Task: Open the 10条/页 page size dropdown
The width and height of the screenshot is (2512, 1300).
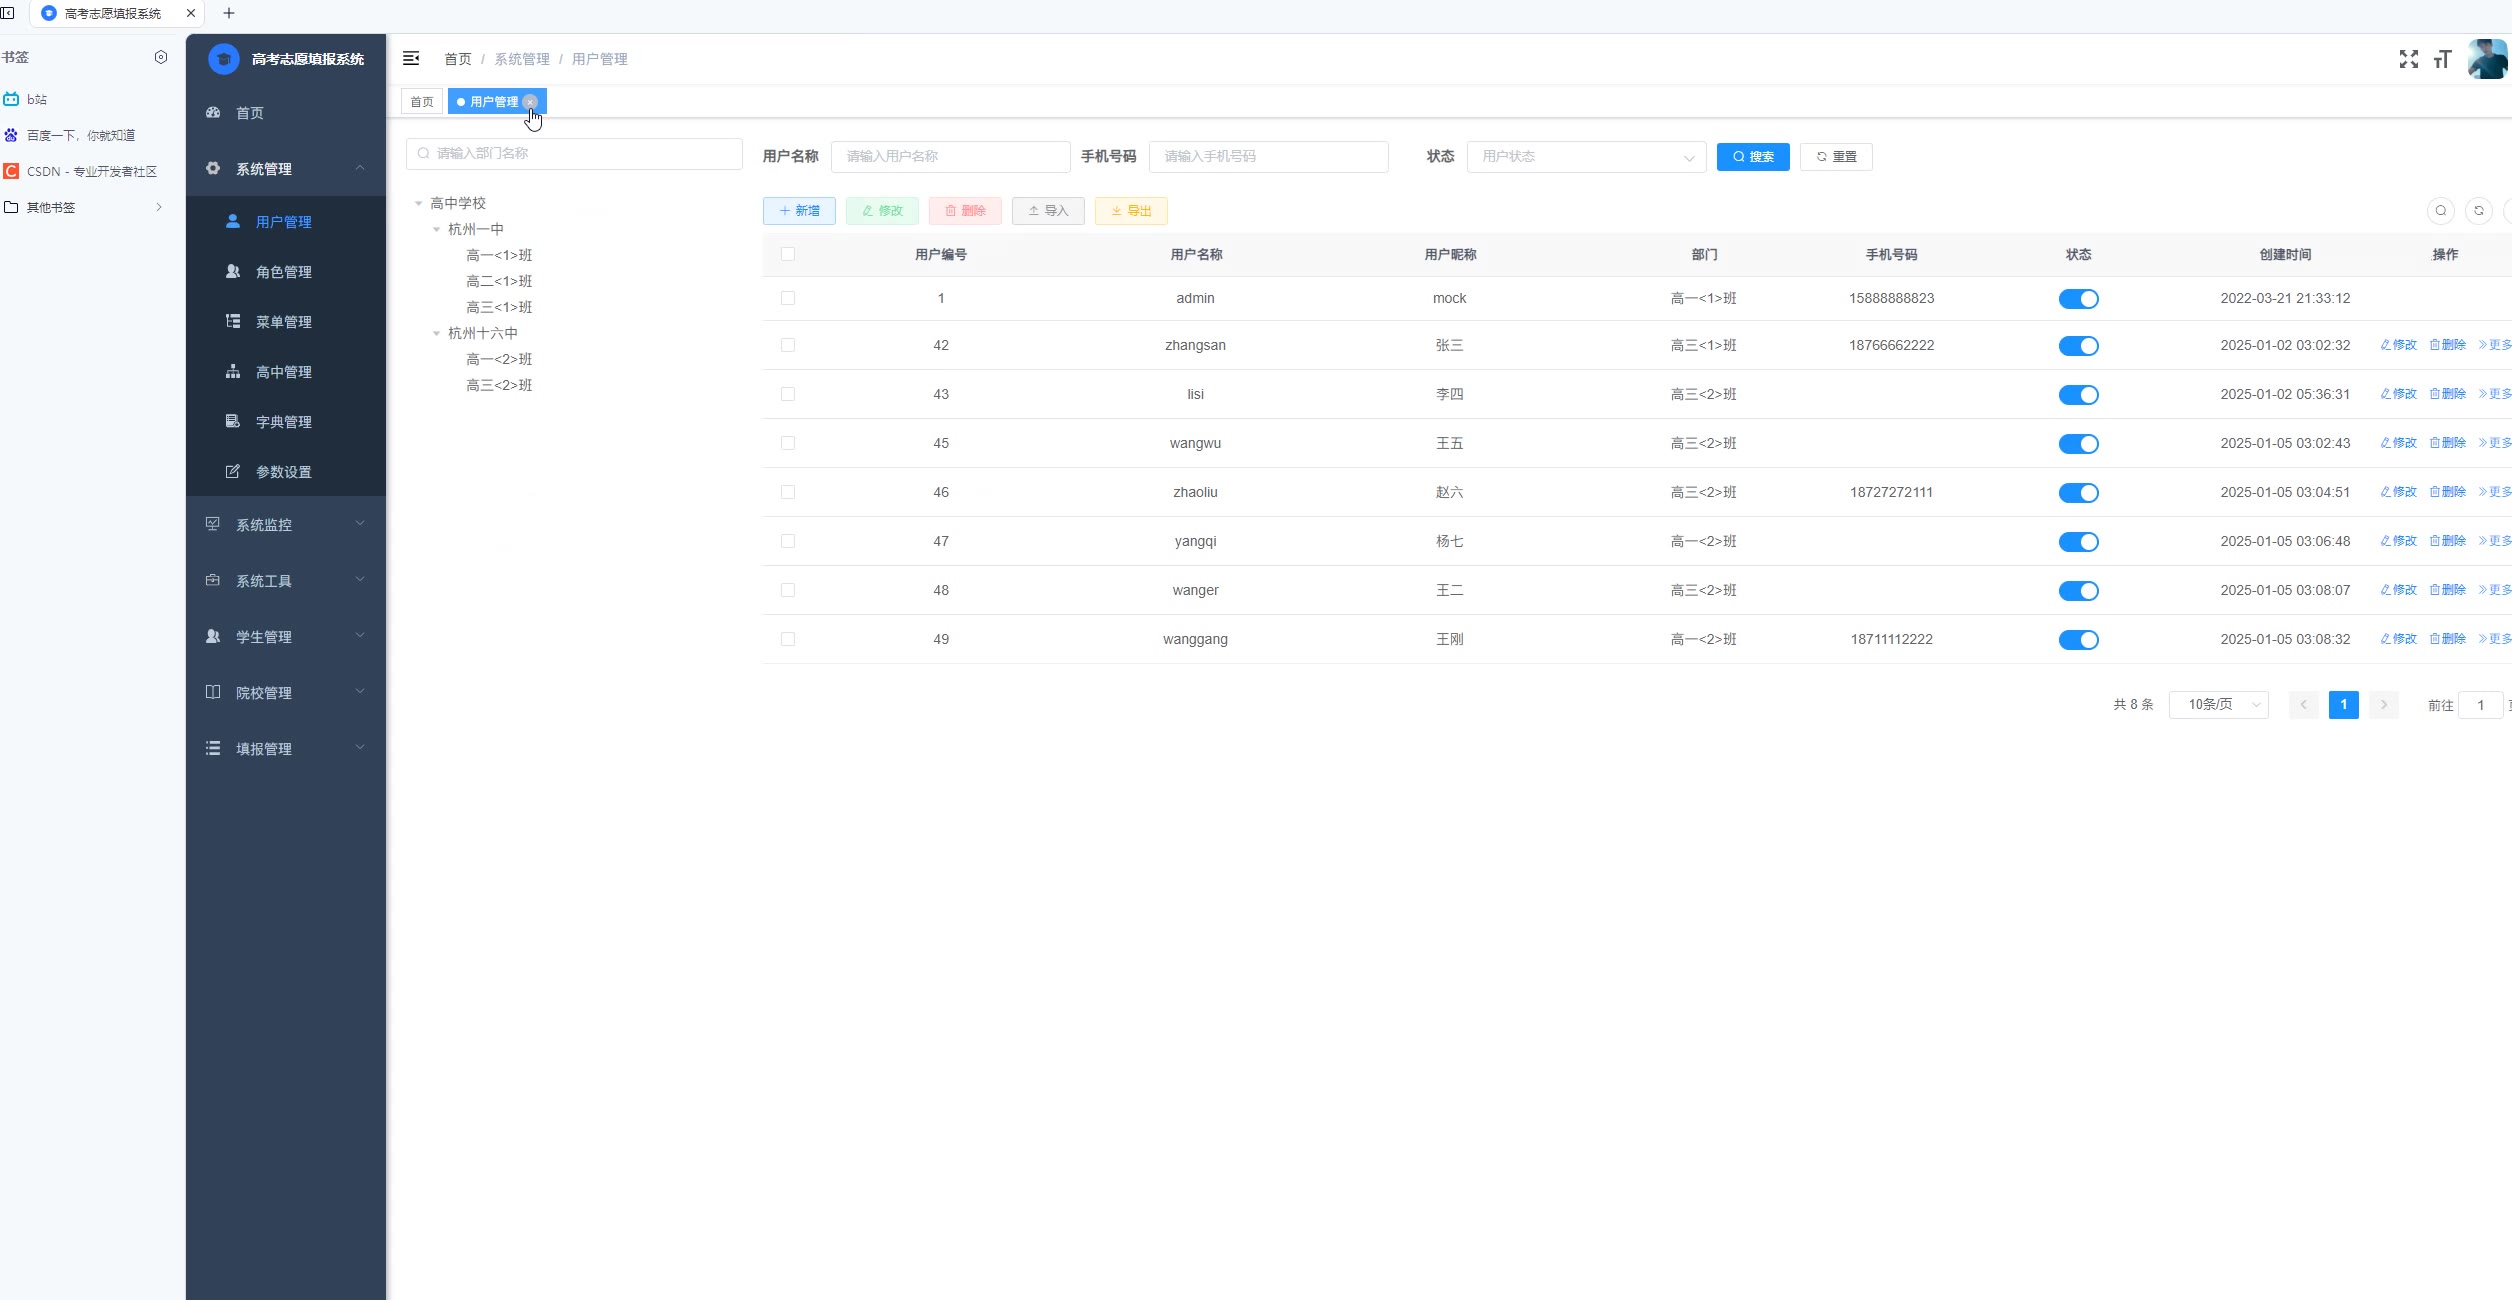Action: 2218,705
